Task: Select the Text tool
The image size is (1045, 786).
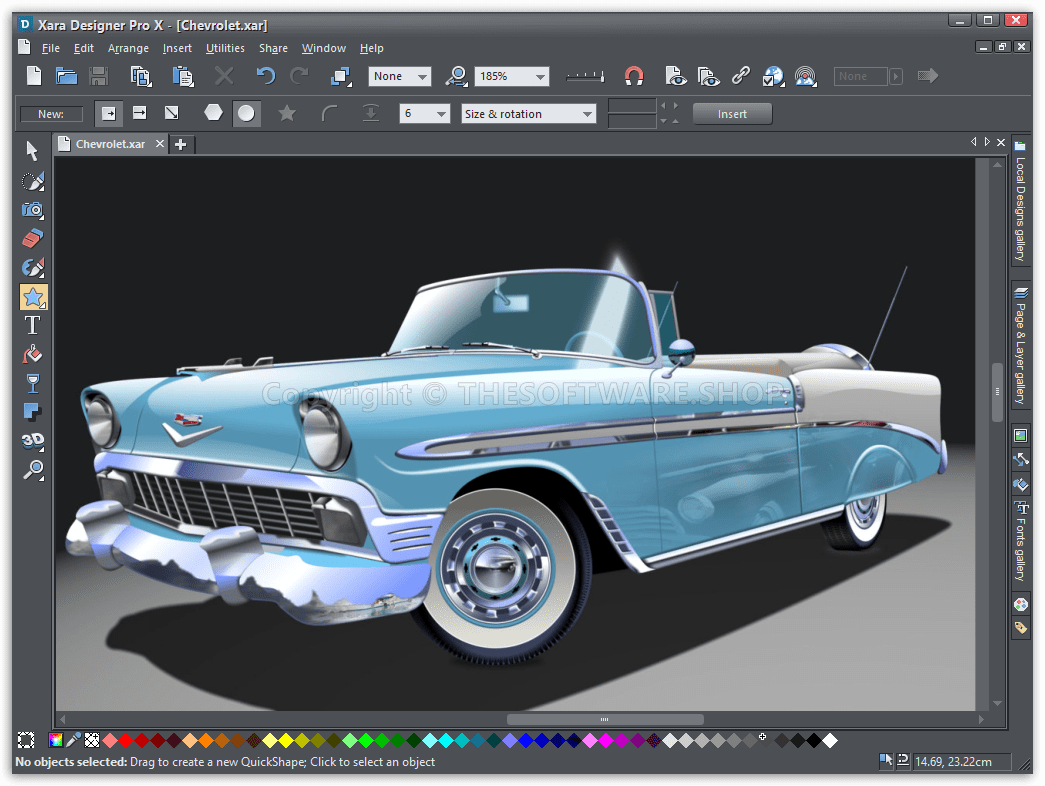Action: (x=32, y=326)
